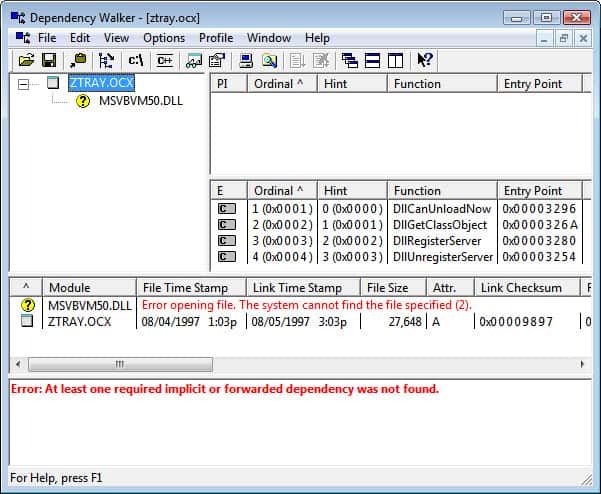Viewport: 601px width, 494px height.
Task: Click the Open file toolbar icon
Action: coord(26,60)
